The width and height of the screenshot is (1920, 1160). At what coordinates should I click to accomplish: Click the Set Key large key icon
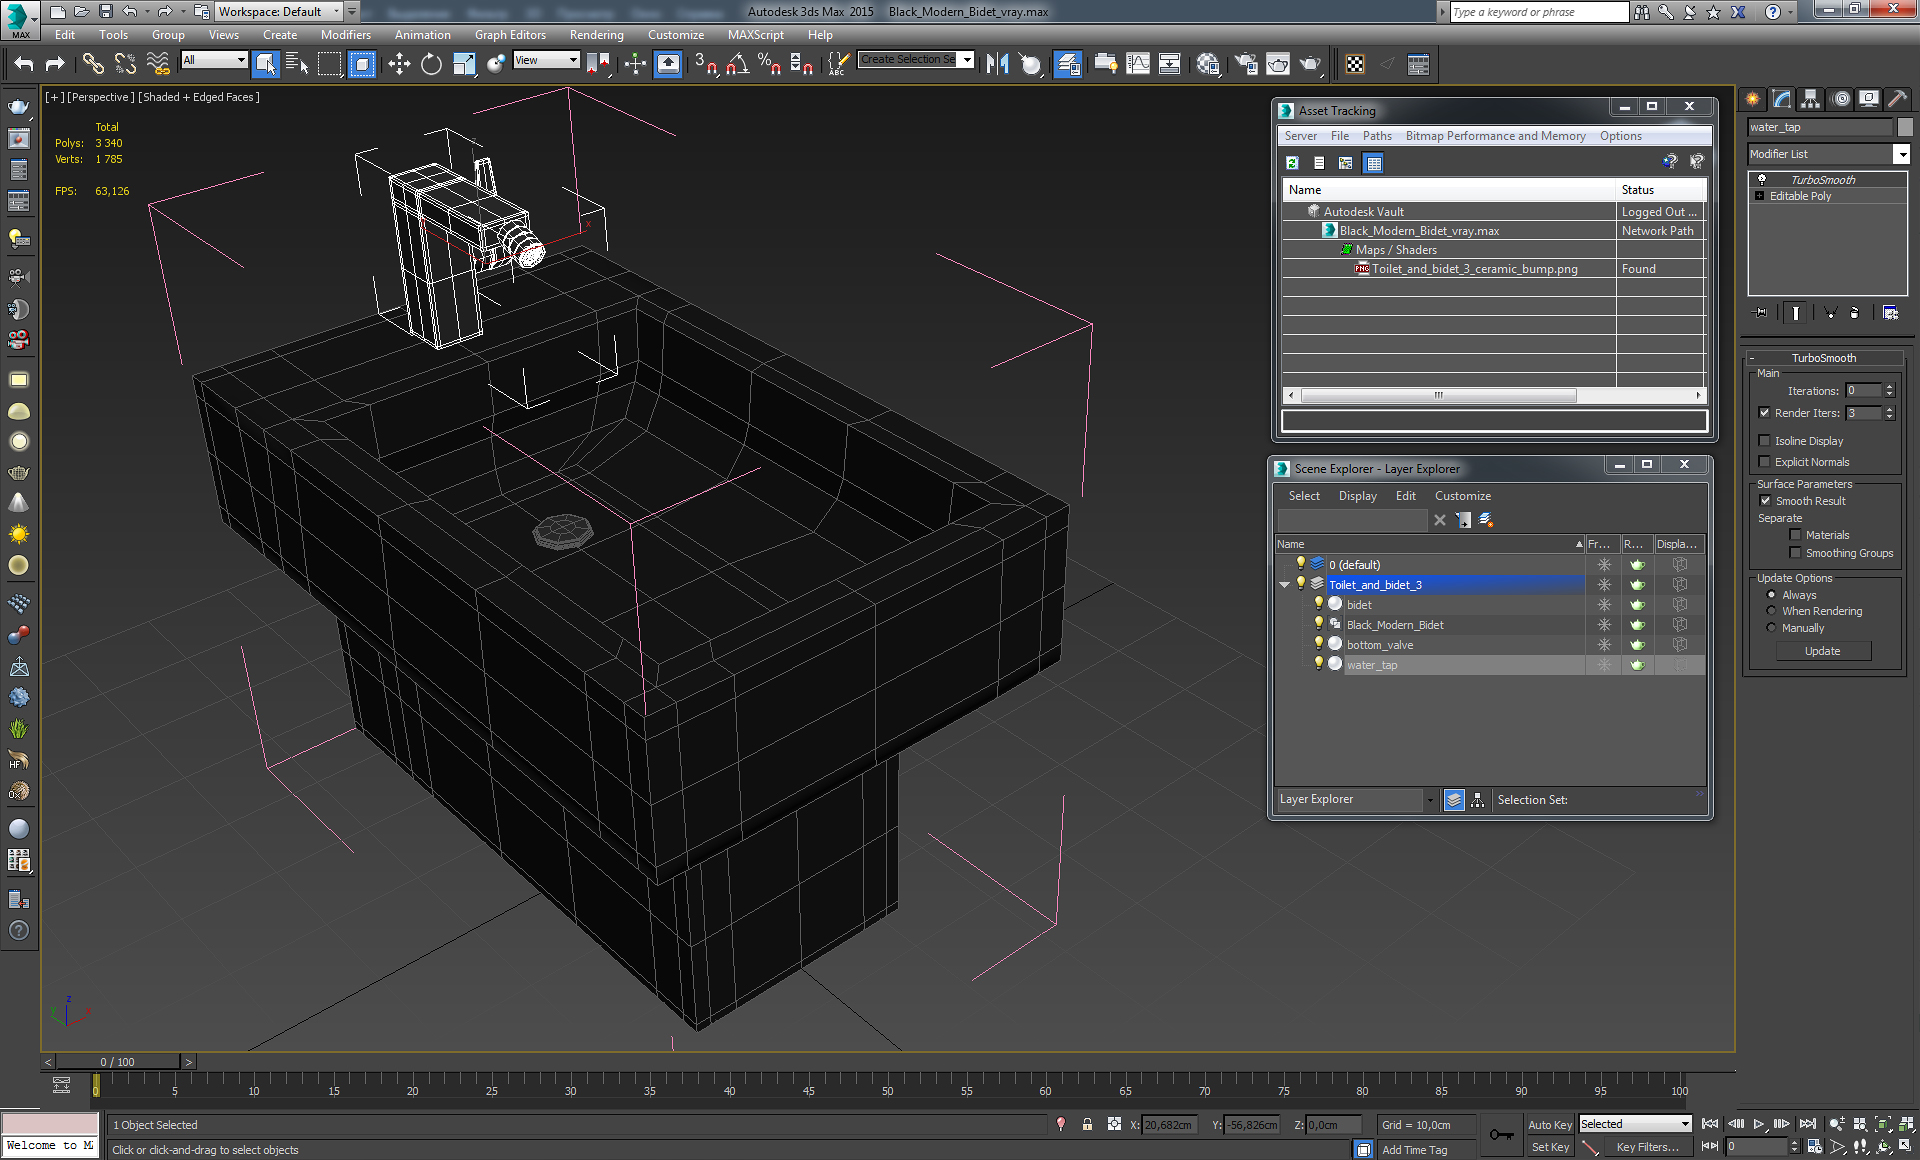1501,1135
